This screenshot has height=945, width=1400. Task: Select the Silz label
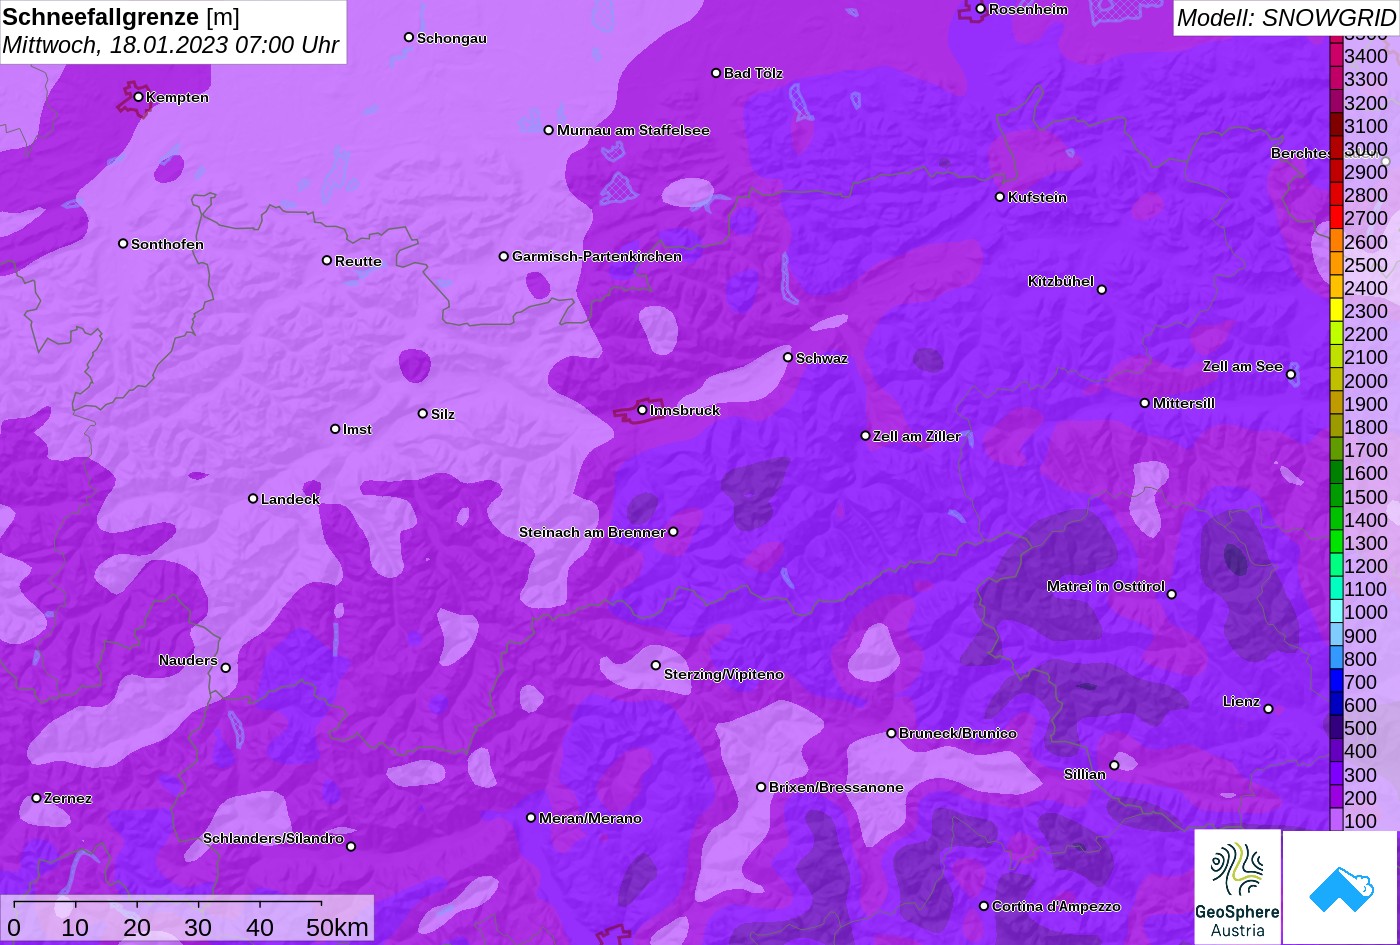coord(443,414)
